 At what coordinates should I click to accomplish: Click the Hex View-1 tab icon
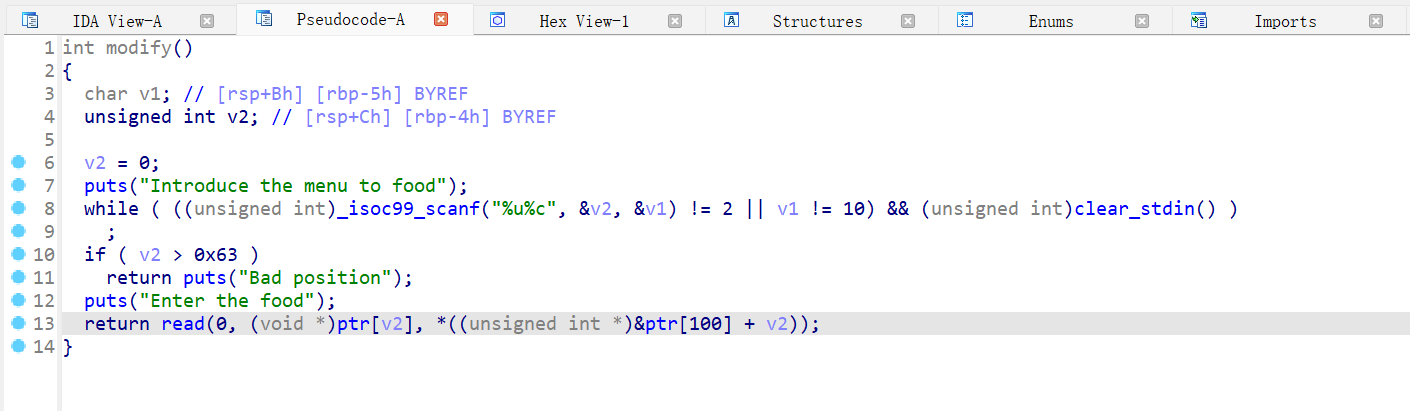497,20
